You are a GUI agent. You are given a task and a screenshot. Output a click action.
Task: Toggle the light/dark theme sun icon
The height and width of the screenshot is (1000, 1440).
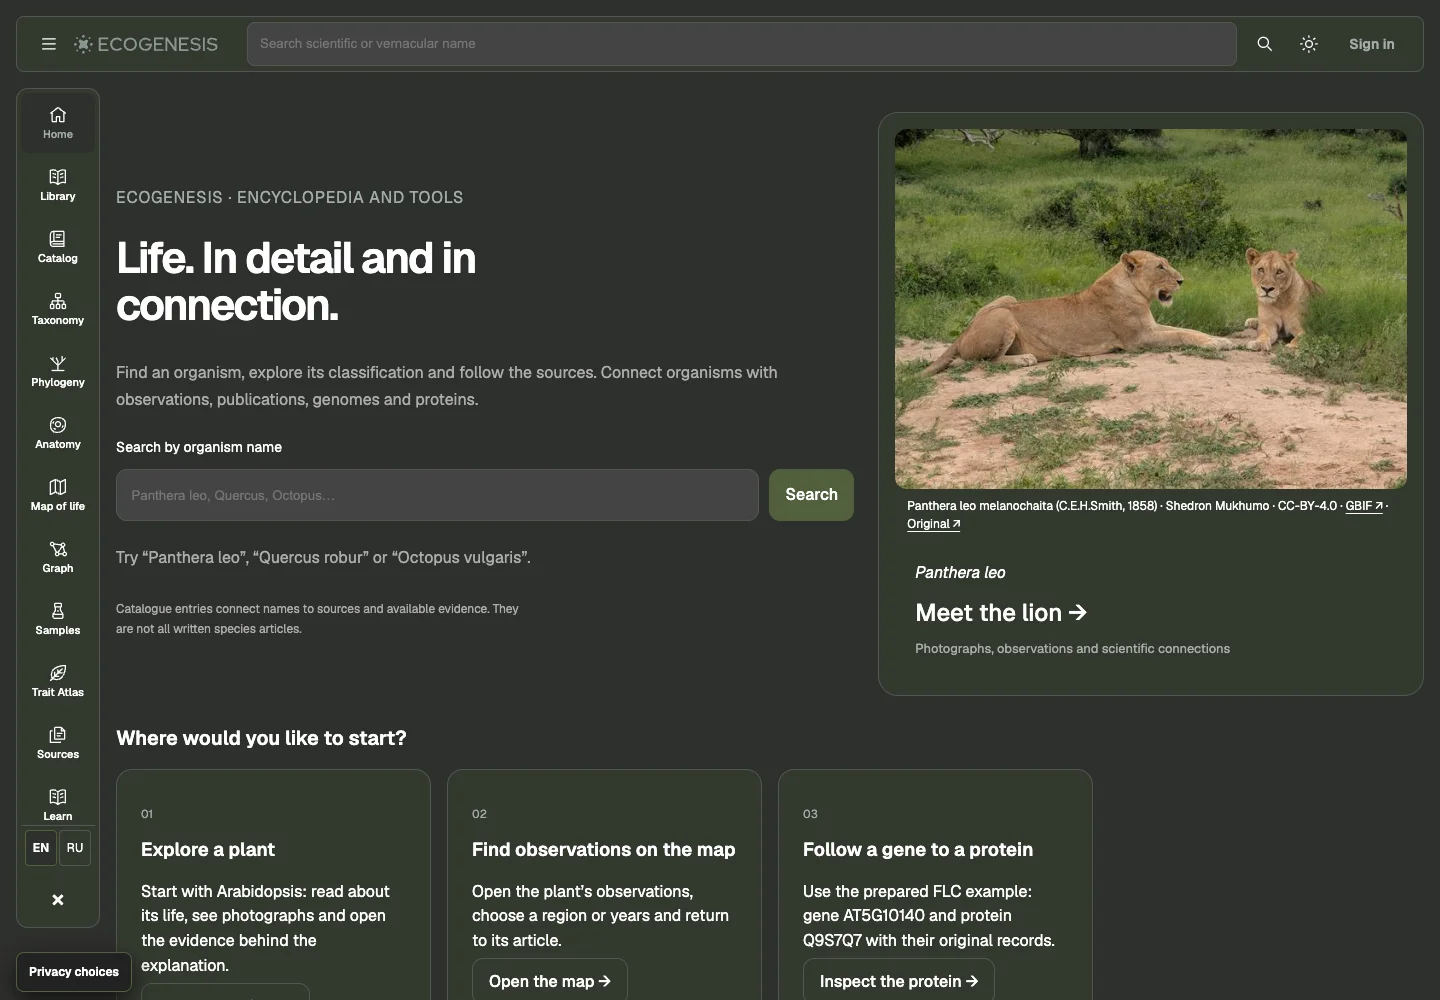tap(1309, 44)
